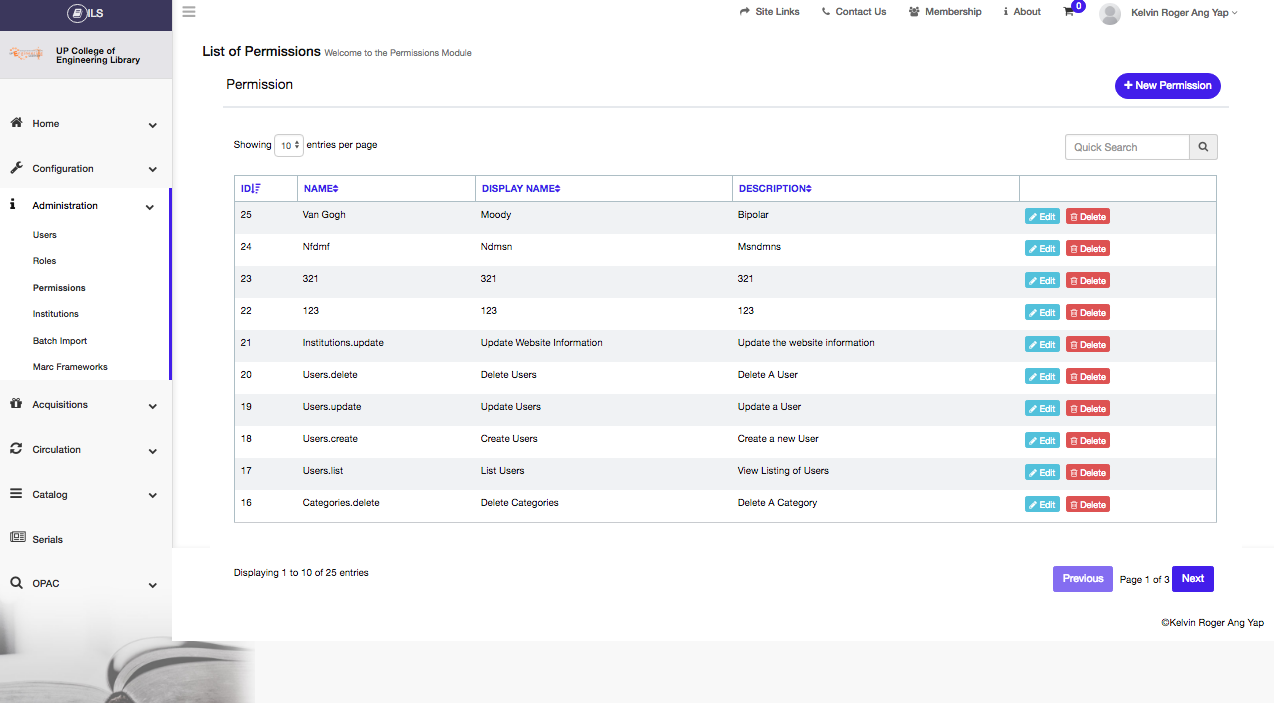Viewport: 1274px width, 703px height.
Task: Click the ILS logo in header
Action: point(86,13)
